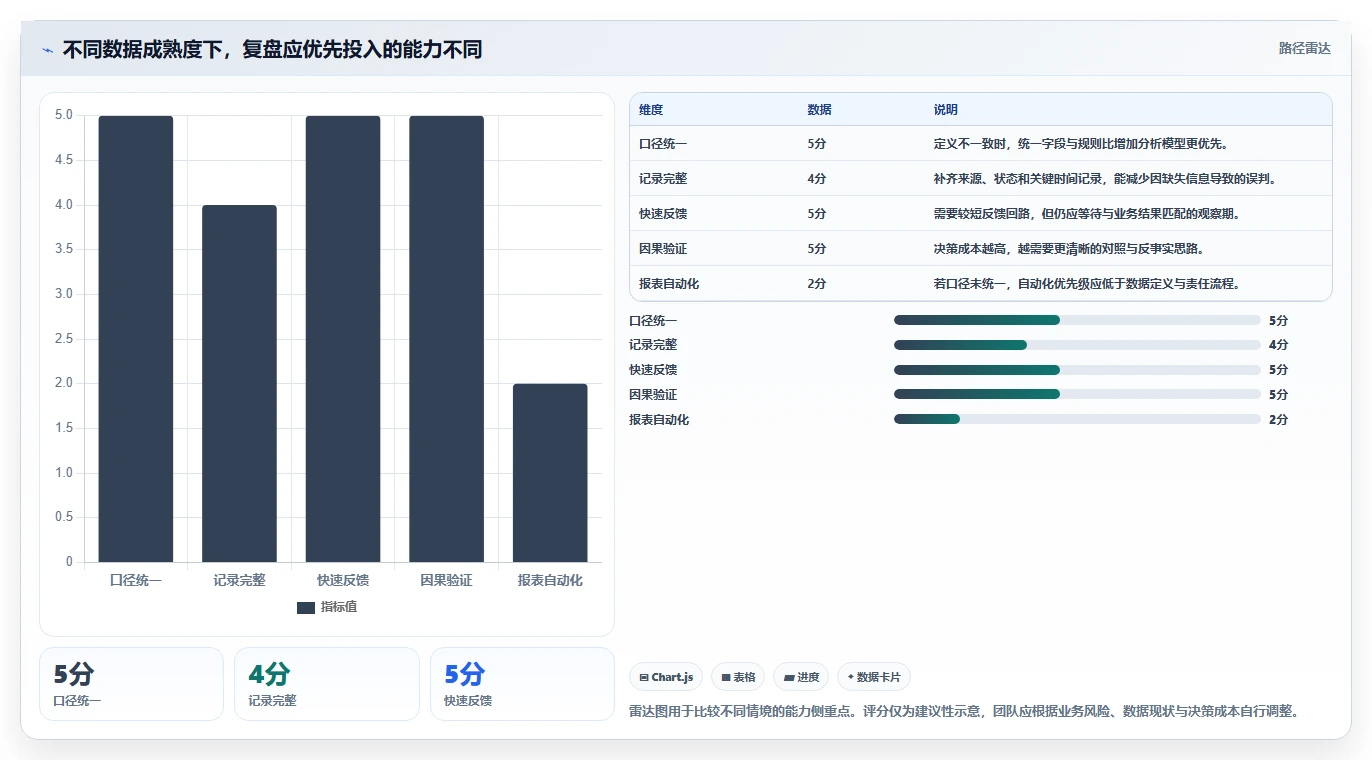Select the 记录完整 cell in the table's dimension column
This screenshot has width=1372, height=760.
point(663,179)
